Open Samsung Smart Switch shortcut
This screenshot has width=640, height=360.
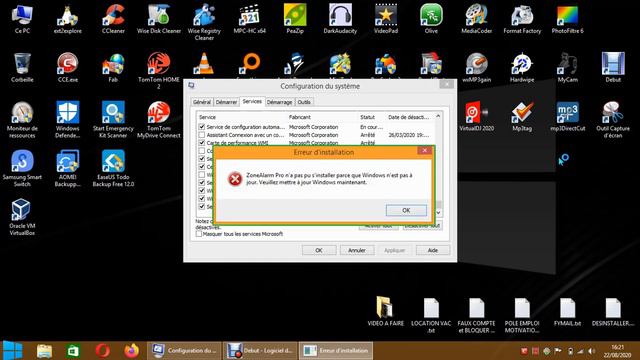click(x=22, y=168)
